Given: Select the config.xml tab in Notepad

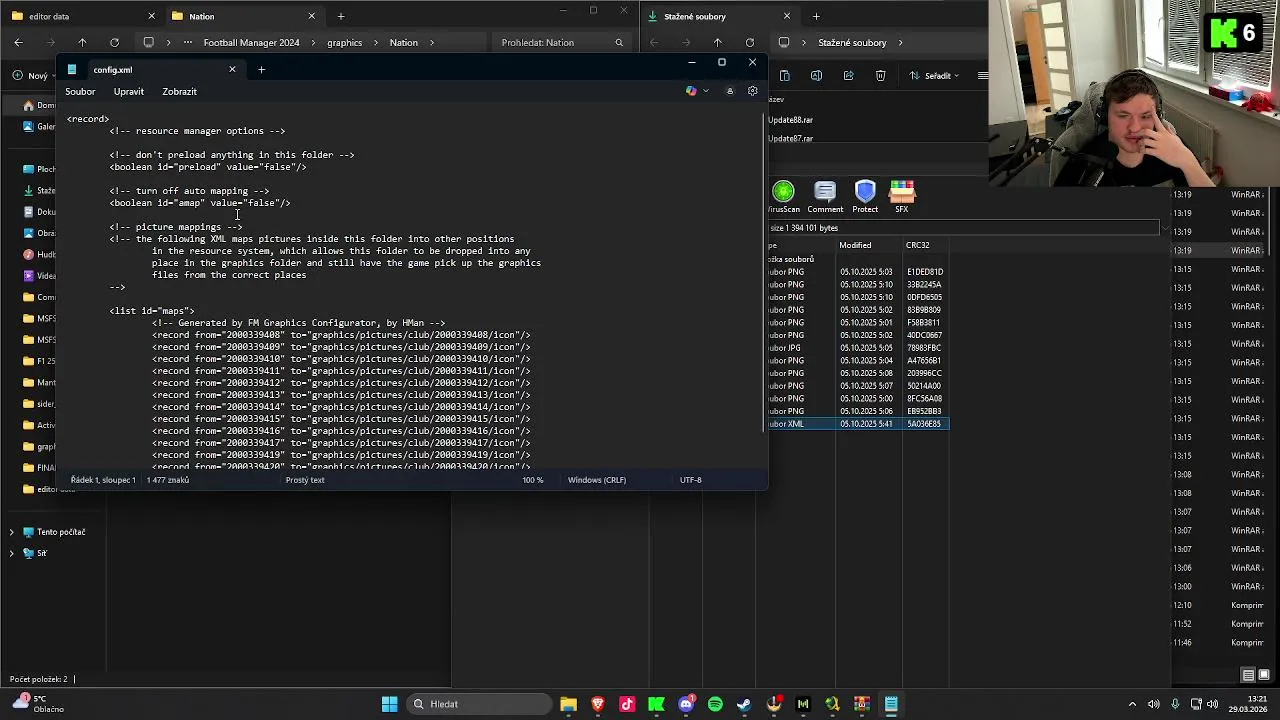Looking at the screenshot, I should (150, 69).
